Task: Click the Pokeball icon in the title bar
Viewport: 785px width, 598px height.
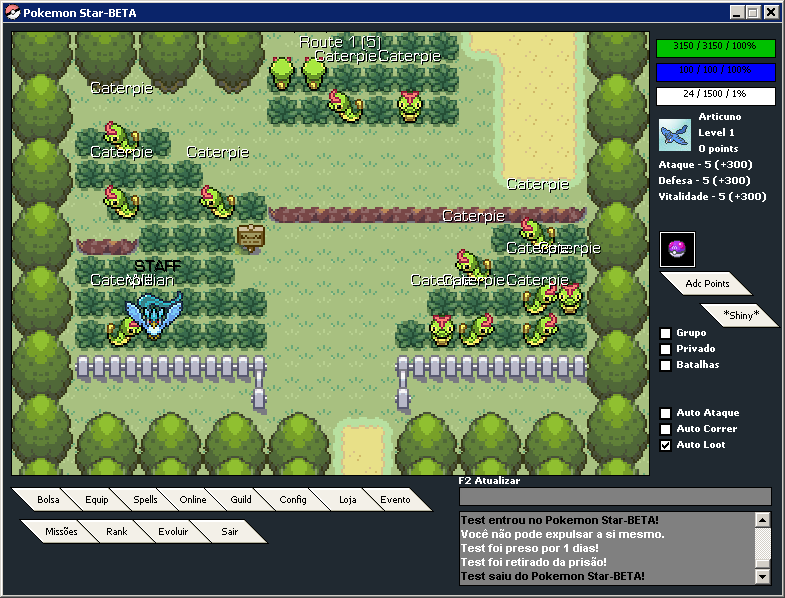Action: pyautogui.click(x=13, y=13)
